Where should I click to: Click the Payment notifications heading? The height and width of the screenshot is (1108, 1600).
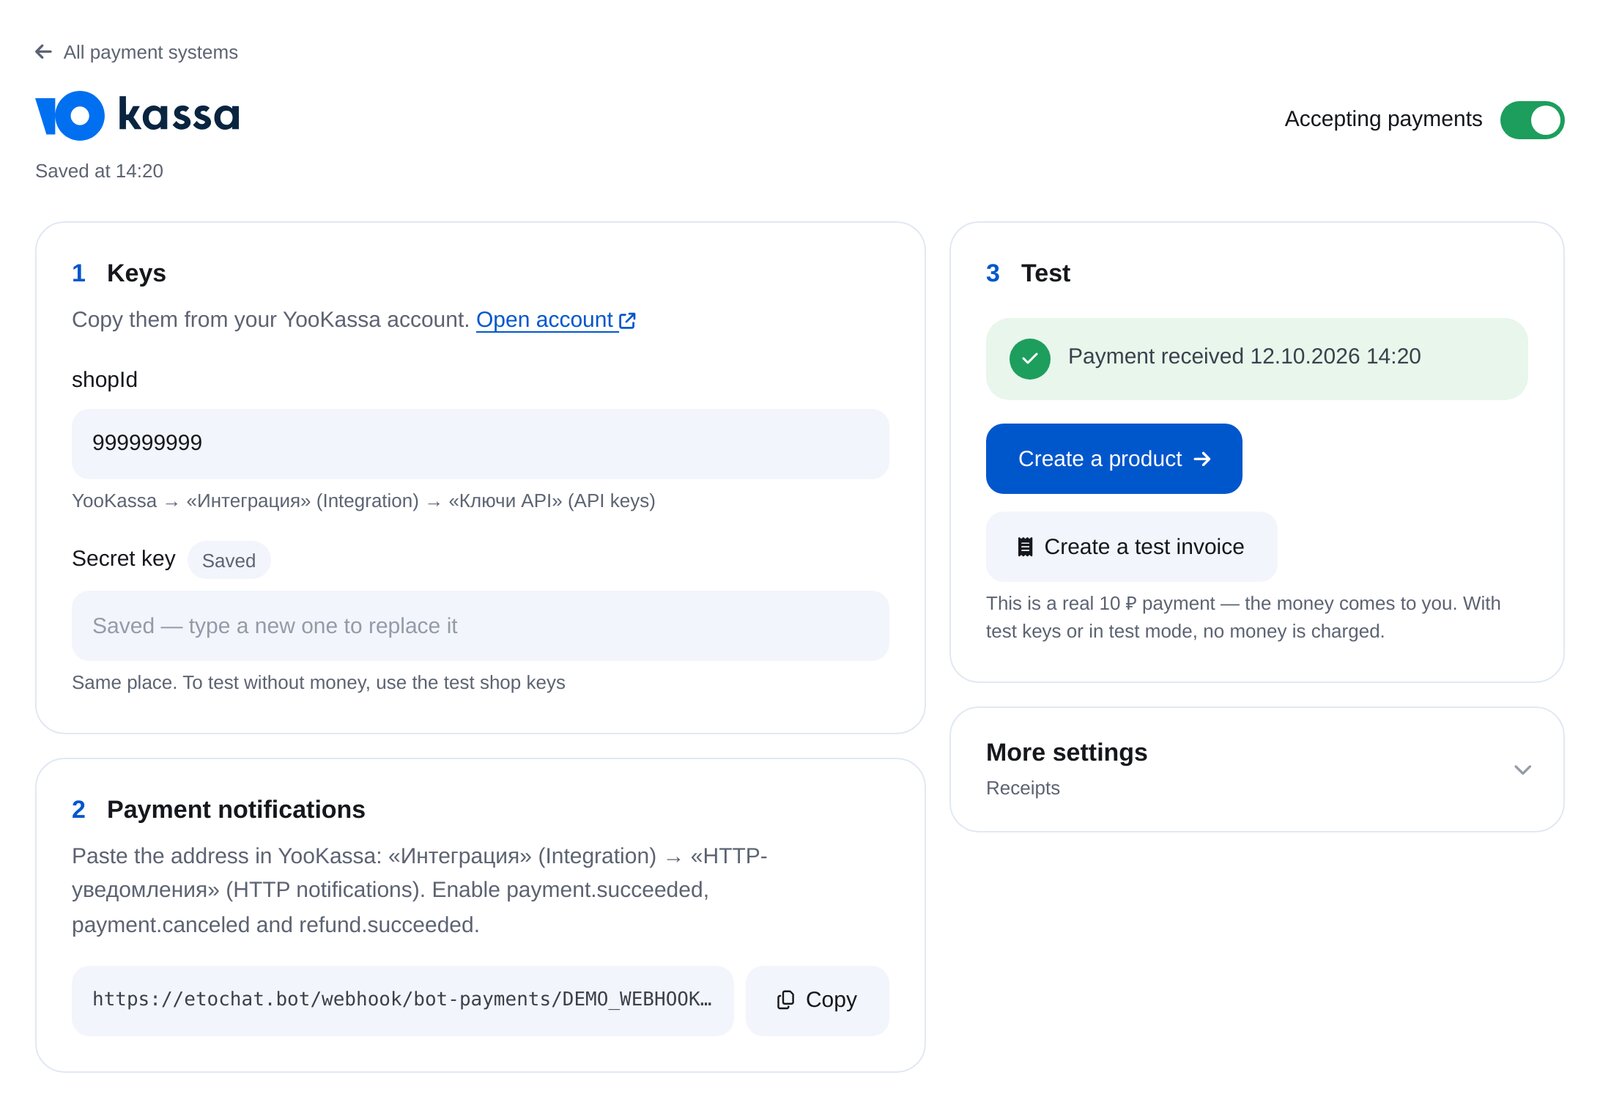coord(236,809)
